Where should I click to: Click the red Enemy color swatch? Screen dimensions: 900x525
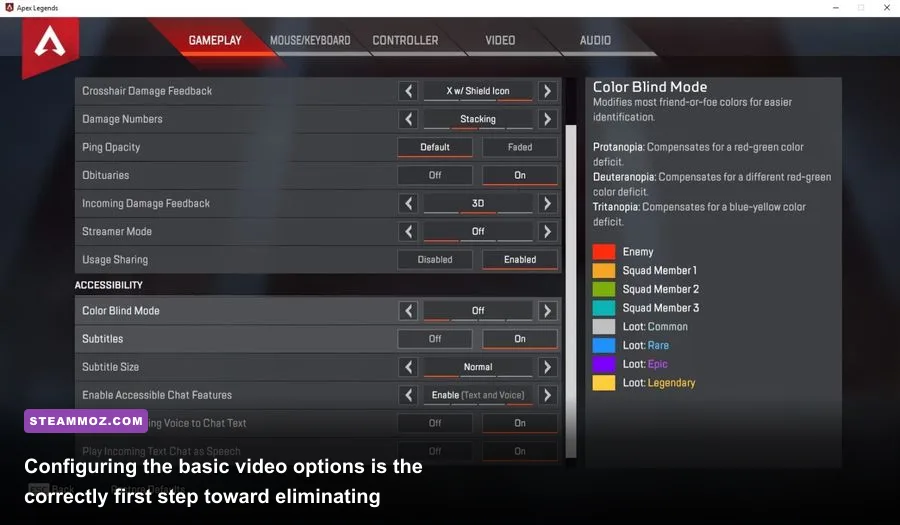point(604,251)
